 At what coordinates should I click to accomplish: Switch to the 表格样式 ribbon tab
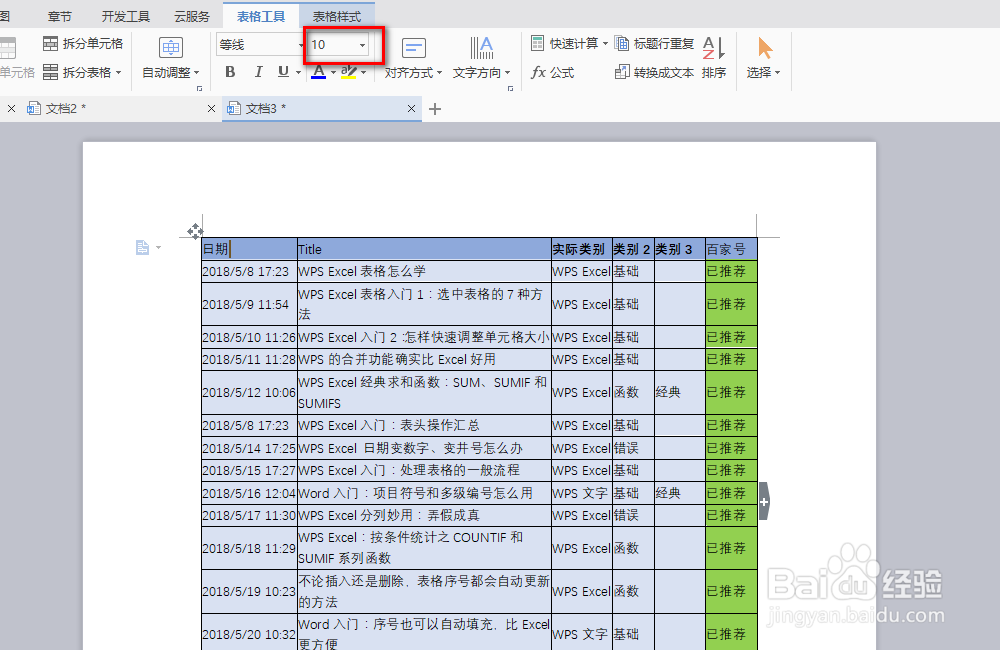[337, 17]
